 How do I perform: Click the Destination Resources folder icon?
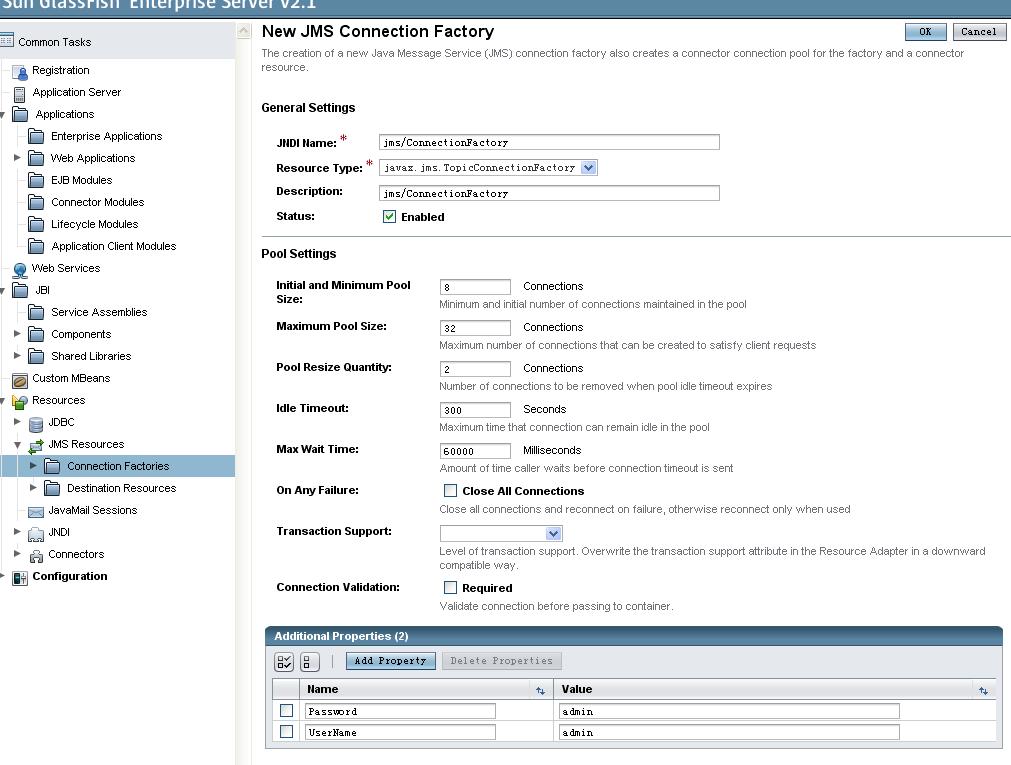click(52, 488)
